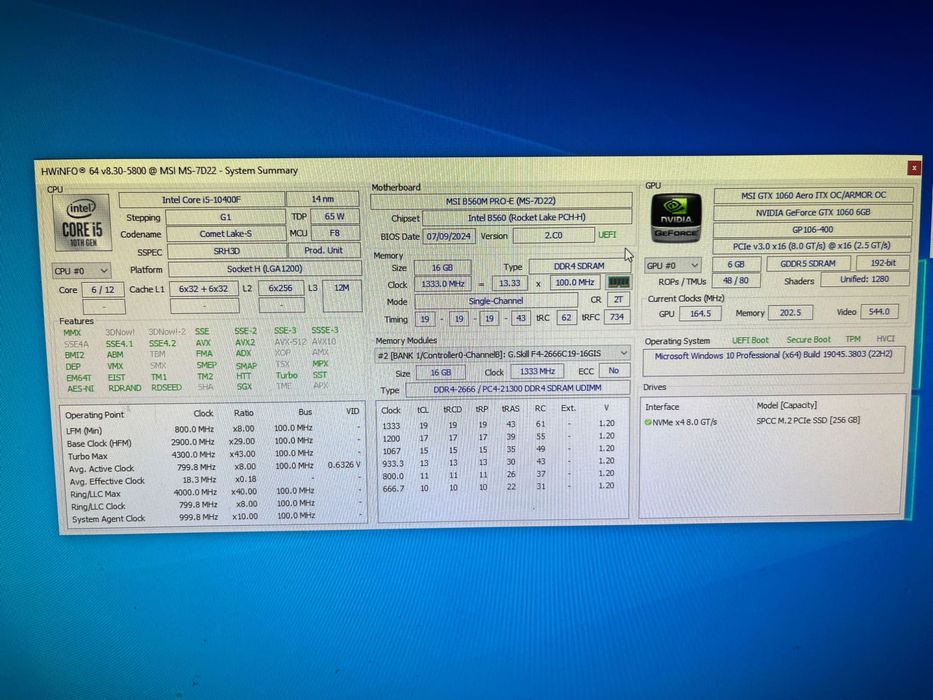This screenshot has height=700, width=933.
Task: Click the Intel B560 chipset field
Action: click(527, 218)
